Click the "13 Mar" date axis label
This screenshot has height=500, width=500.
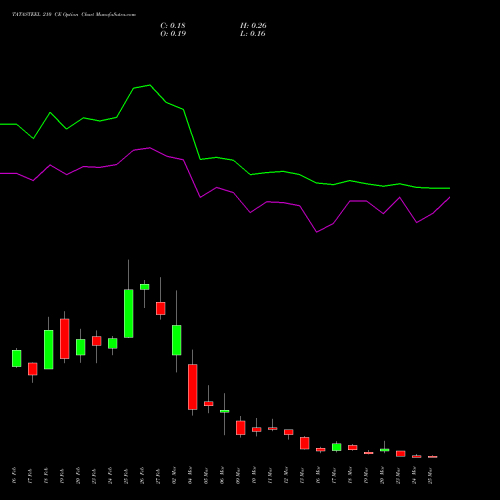(x=302, y=476)
